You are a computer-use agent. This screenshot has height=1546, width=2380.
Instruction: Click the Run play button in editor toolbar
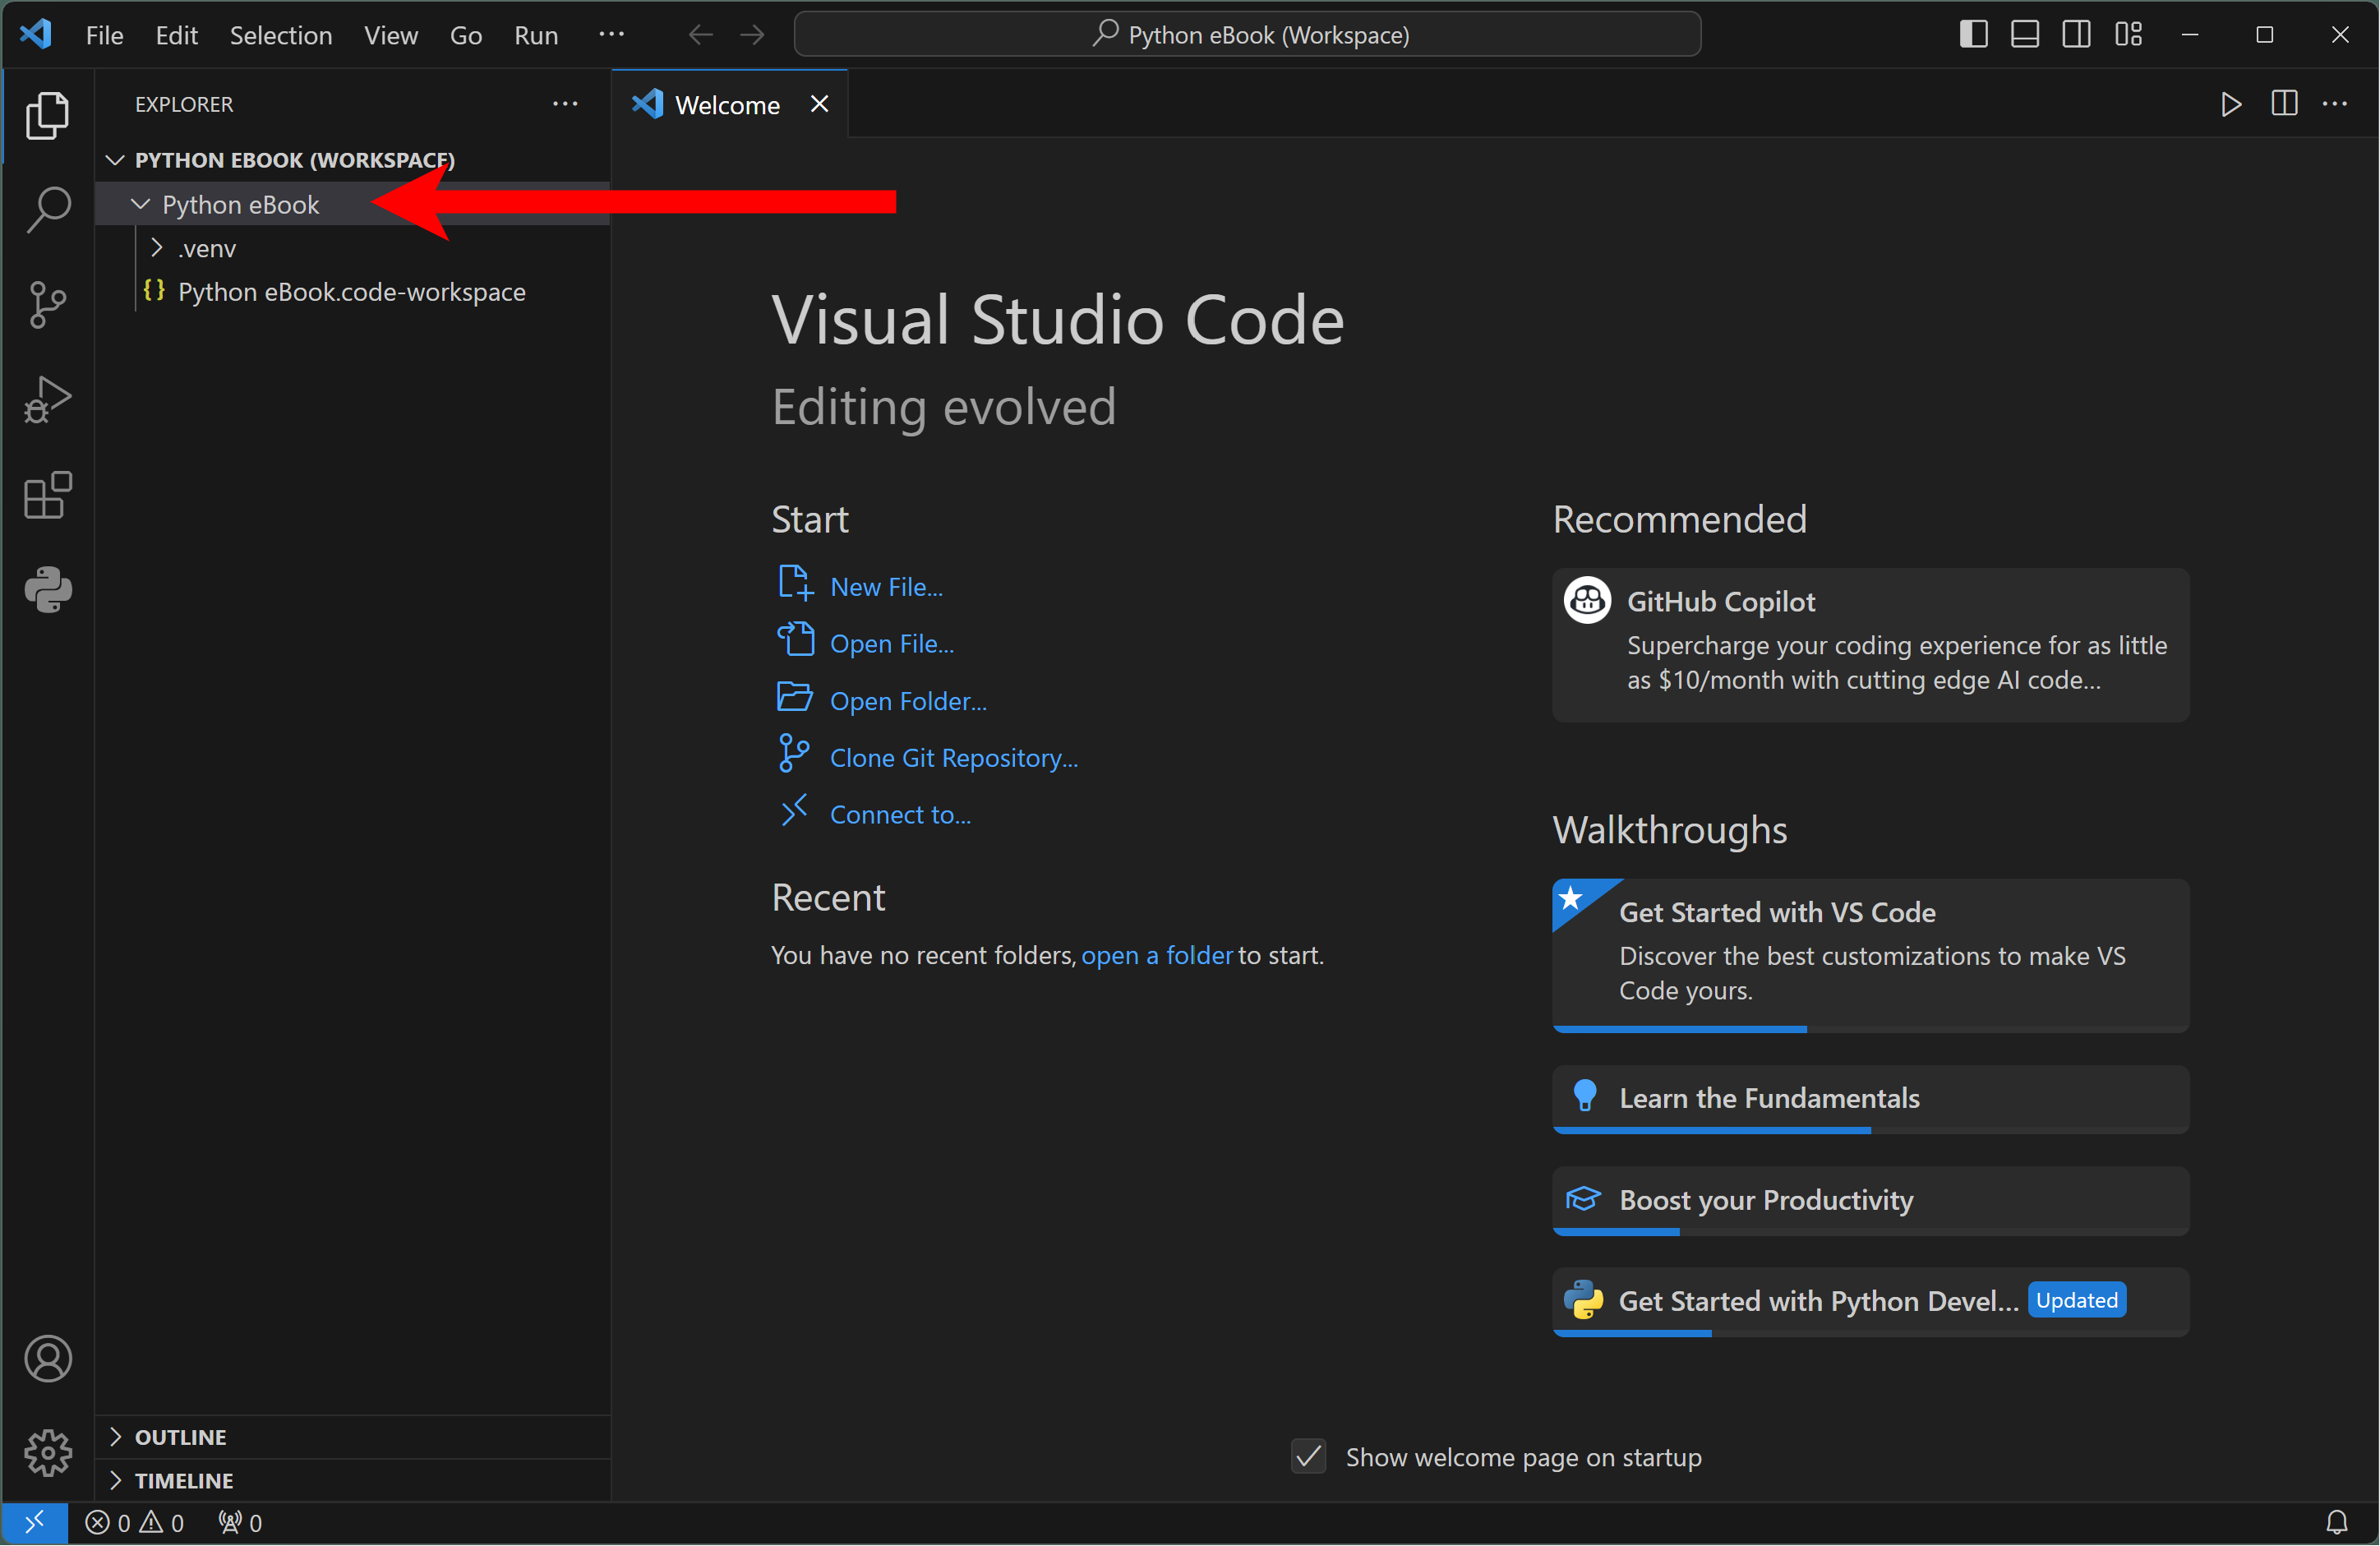2231,104
